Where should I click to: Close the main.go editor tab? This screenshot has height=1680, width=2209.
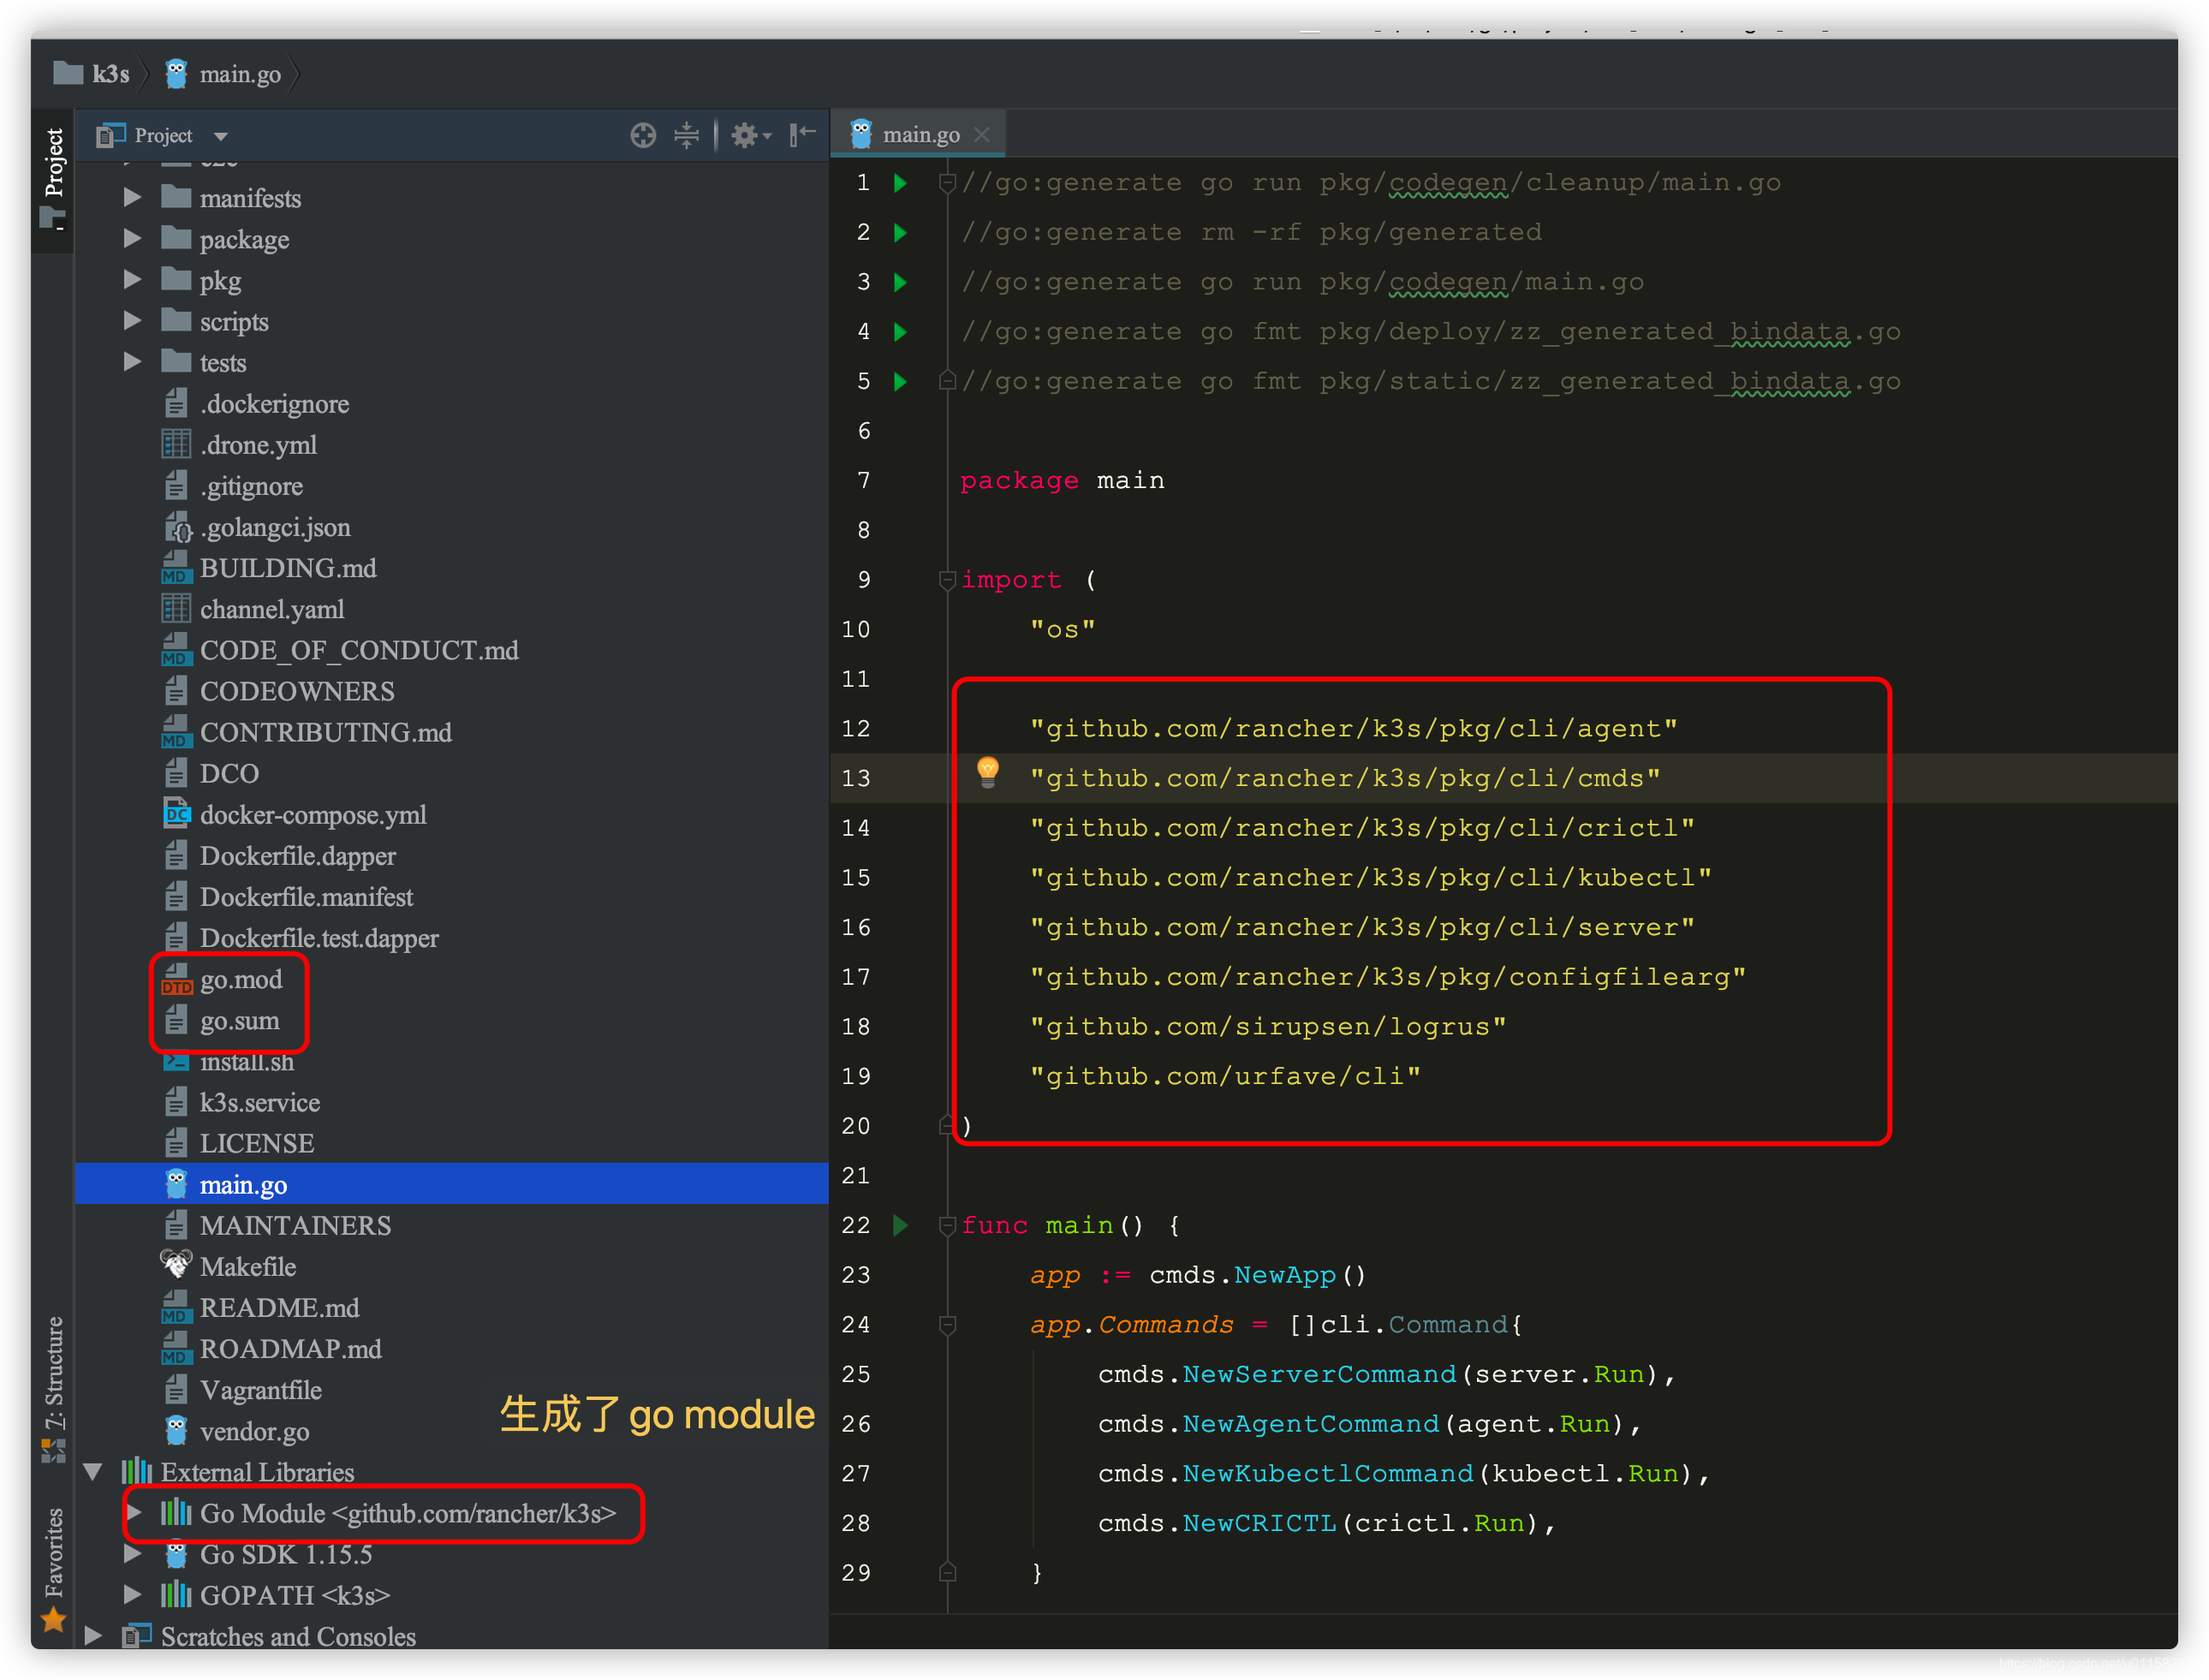[982, 134]
